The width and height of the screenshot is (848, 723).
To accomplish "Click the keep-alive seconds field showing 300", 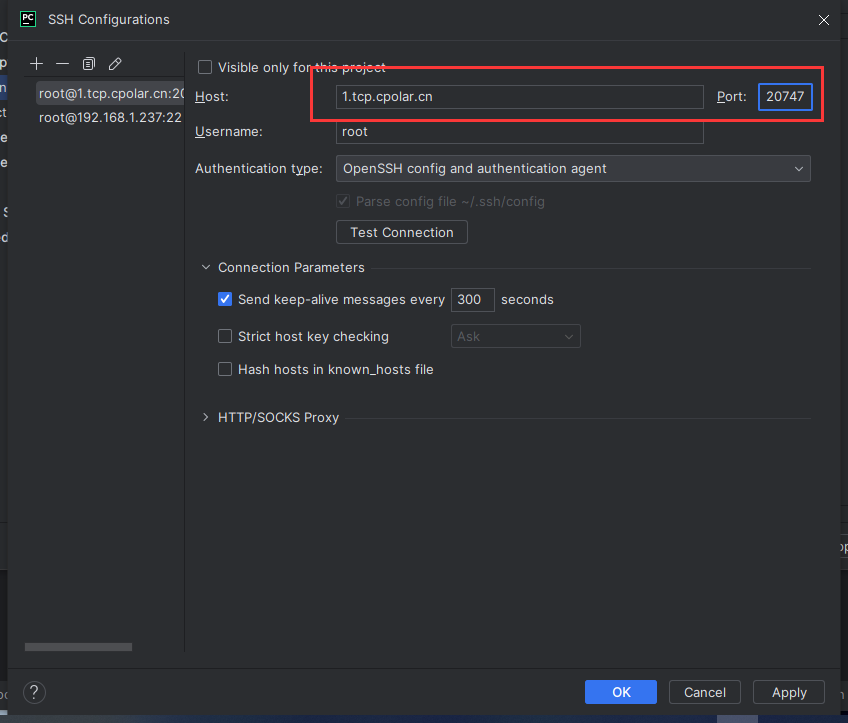I will [473, 300].
